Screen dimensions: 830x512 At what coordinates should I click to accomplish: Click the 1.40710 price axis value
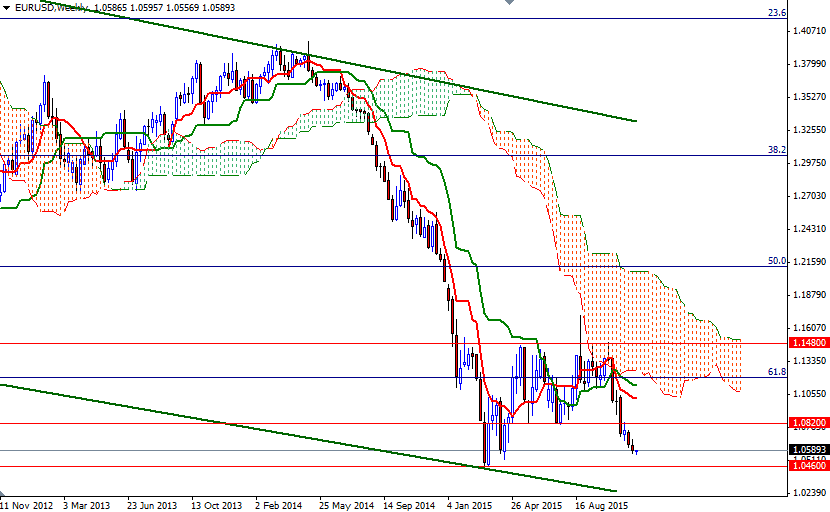pos(809,31)
